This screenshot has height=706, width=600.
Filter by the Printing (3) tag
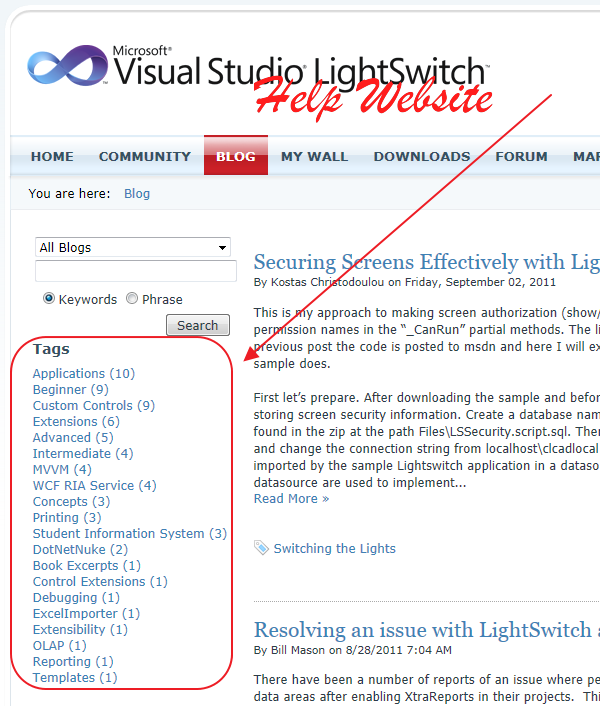pyautogui.click(x=67, y=517)
